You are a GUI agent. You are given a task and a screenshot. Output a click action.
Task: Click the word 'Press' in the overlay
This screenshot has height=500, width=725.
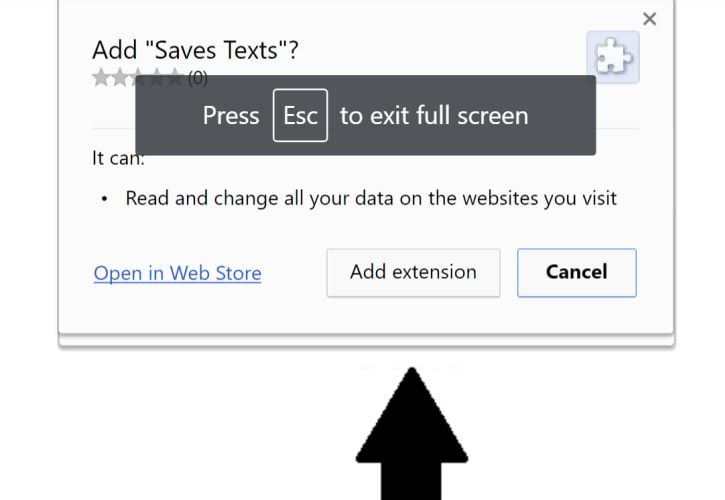(x=231, y=116)
